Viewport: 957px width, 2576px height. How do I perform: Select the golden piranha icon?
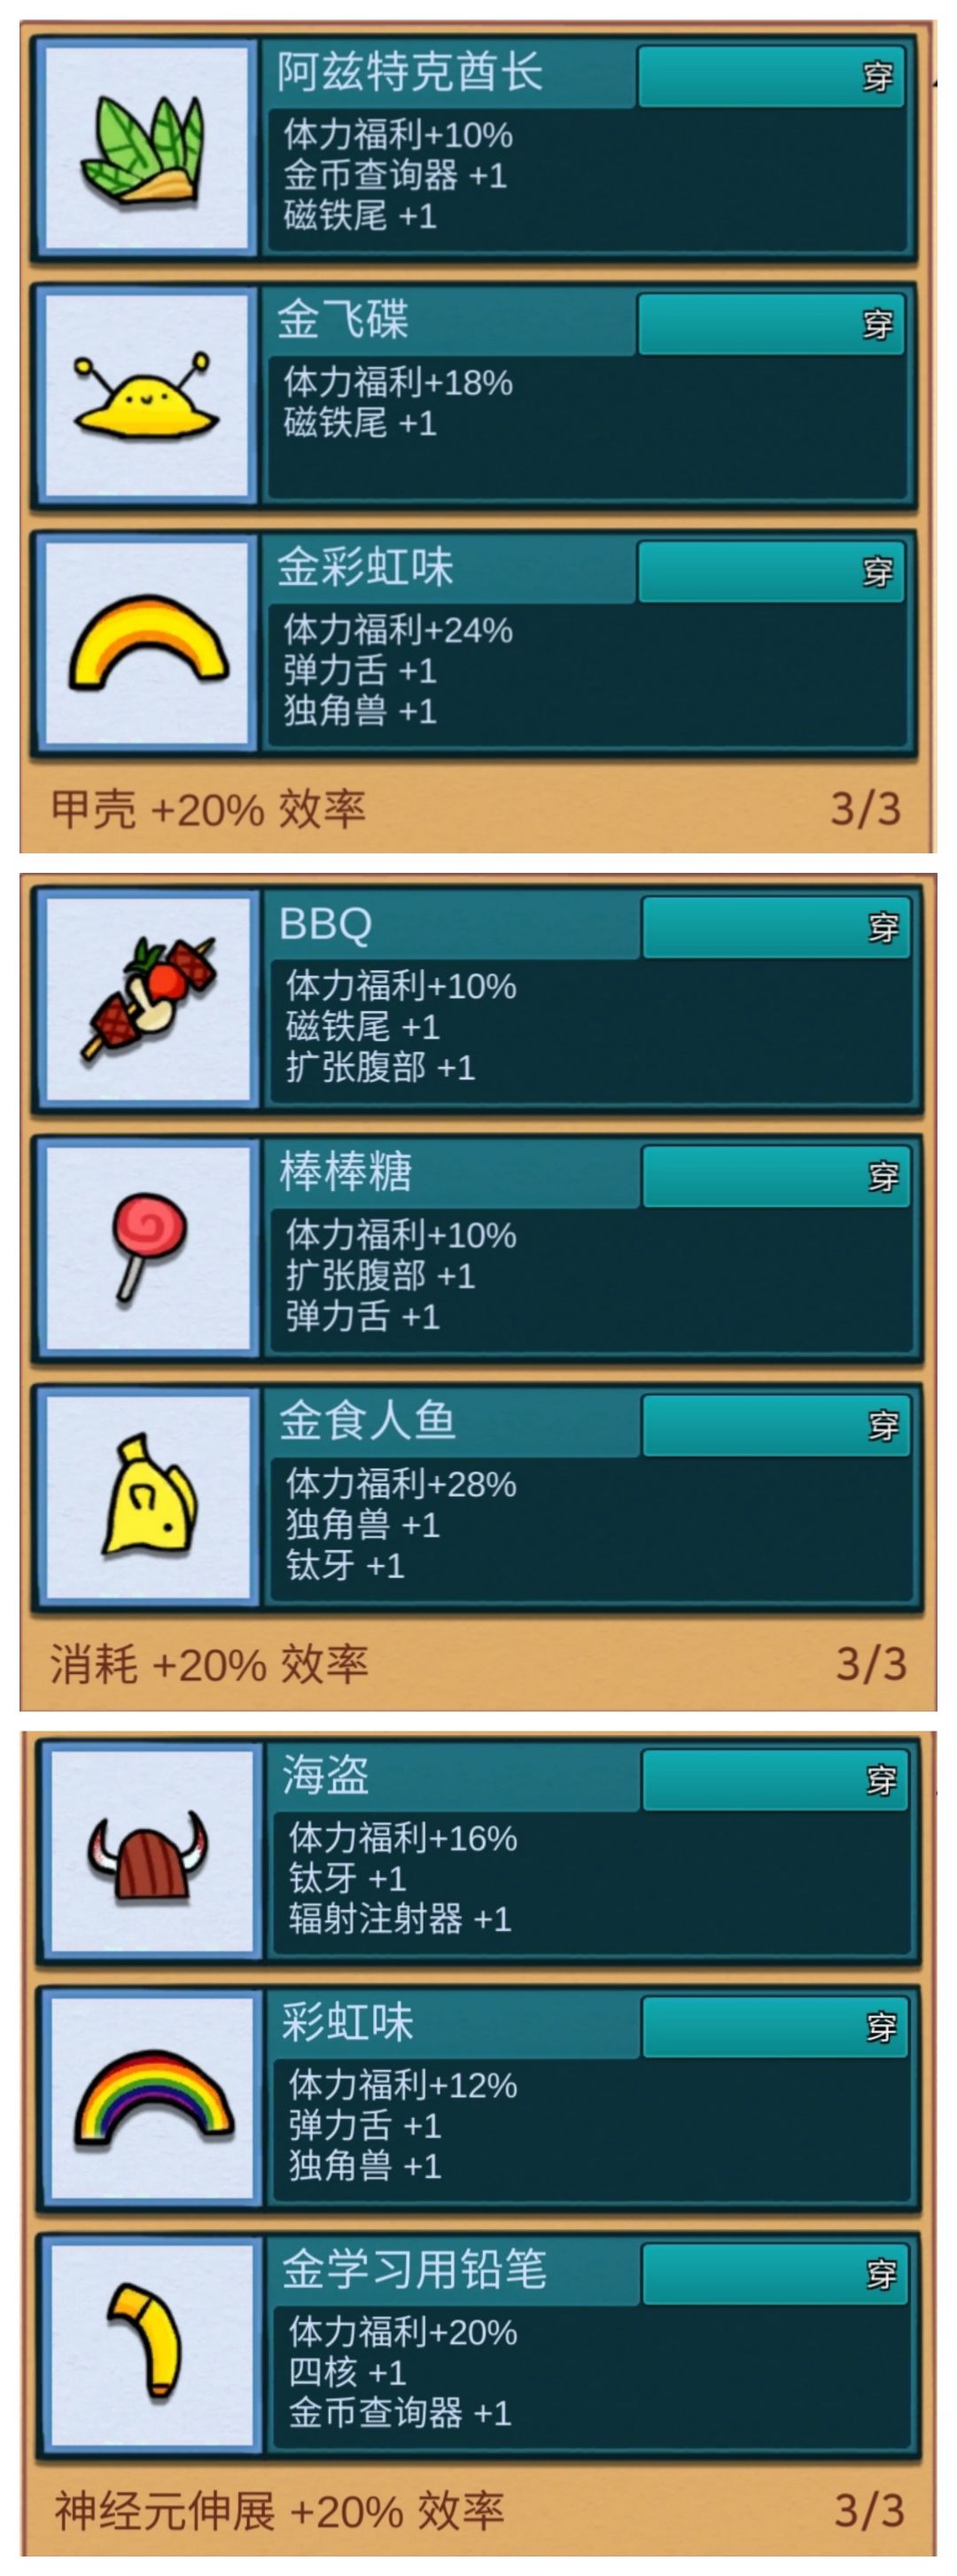(148, 1496)
